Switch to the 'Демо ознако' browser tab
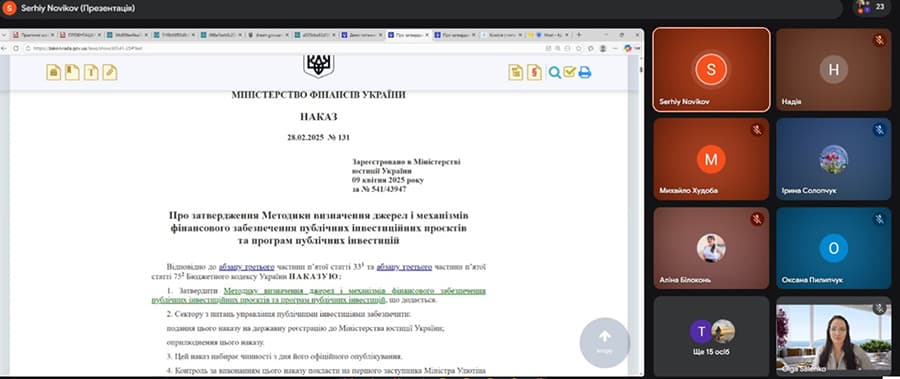The image size is (900, 379). coord(361,35)
